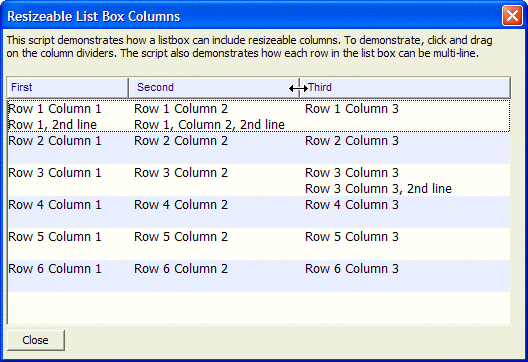Select the Row 5 Column 2 cell

[x=181, y=237]
